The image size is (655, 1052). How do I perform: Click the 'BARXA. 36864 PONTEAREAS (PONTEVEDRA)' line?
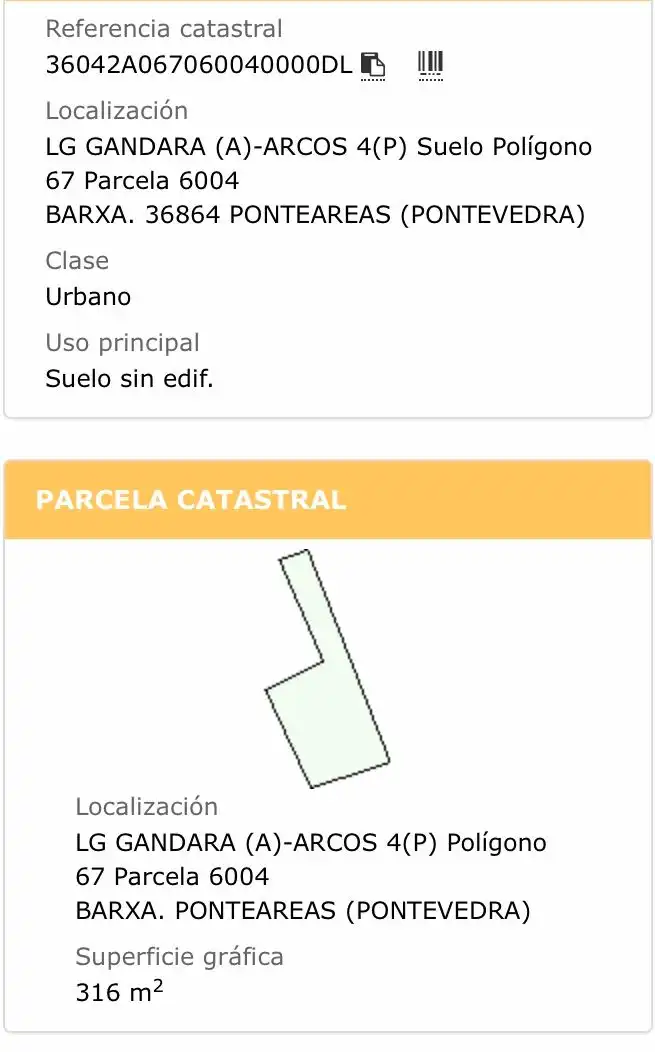pos(315,215)
